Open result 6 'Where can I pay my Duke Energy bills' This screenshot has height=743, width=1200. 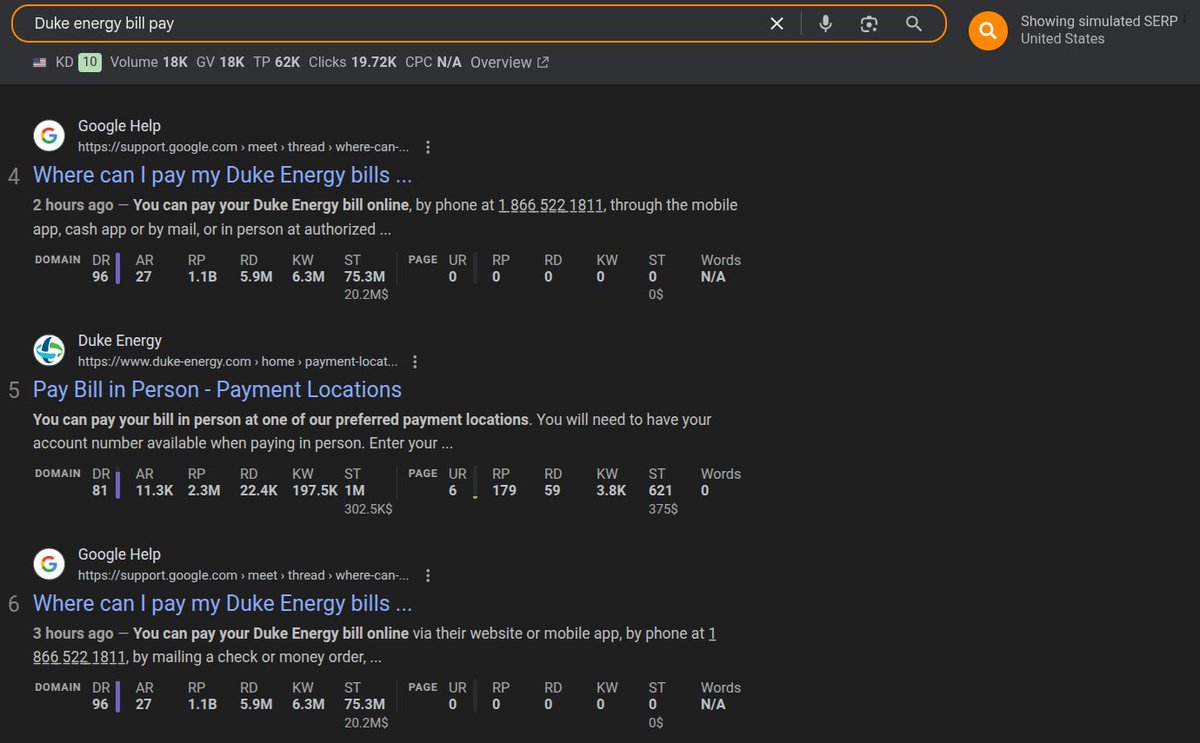(x=223, y=604)
